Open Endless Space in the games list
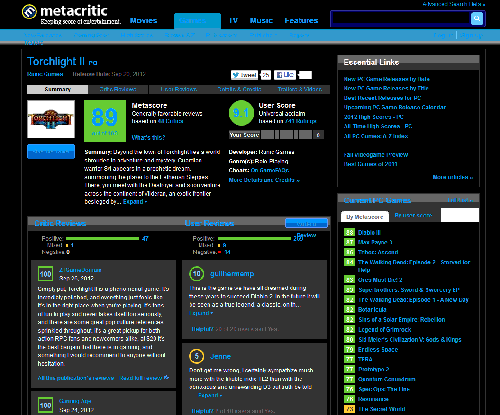Screen dimensions: 500x415 [x=378, y=349]
